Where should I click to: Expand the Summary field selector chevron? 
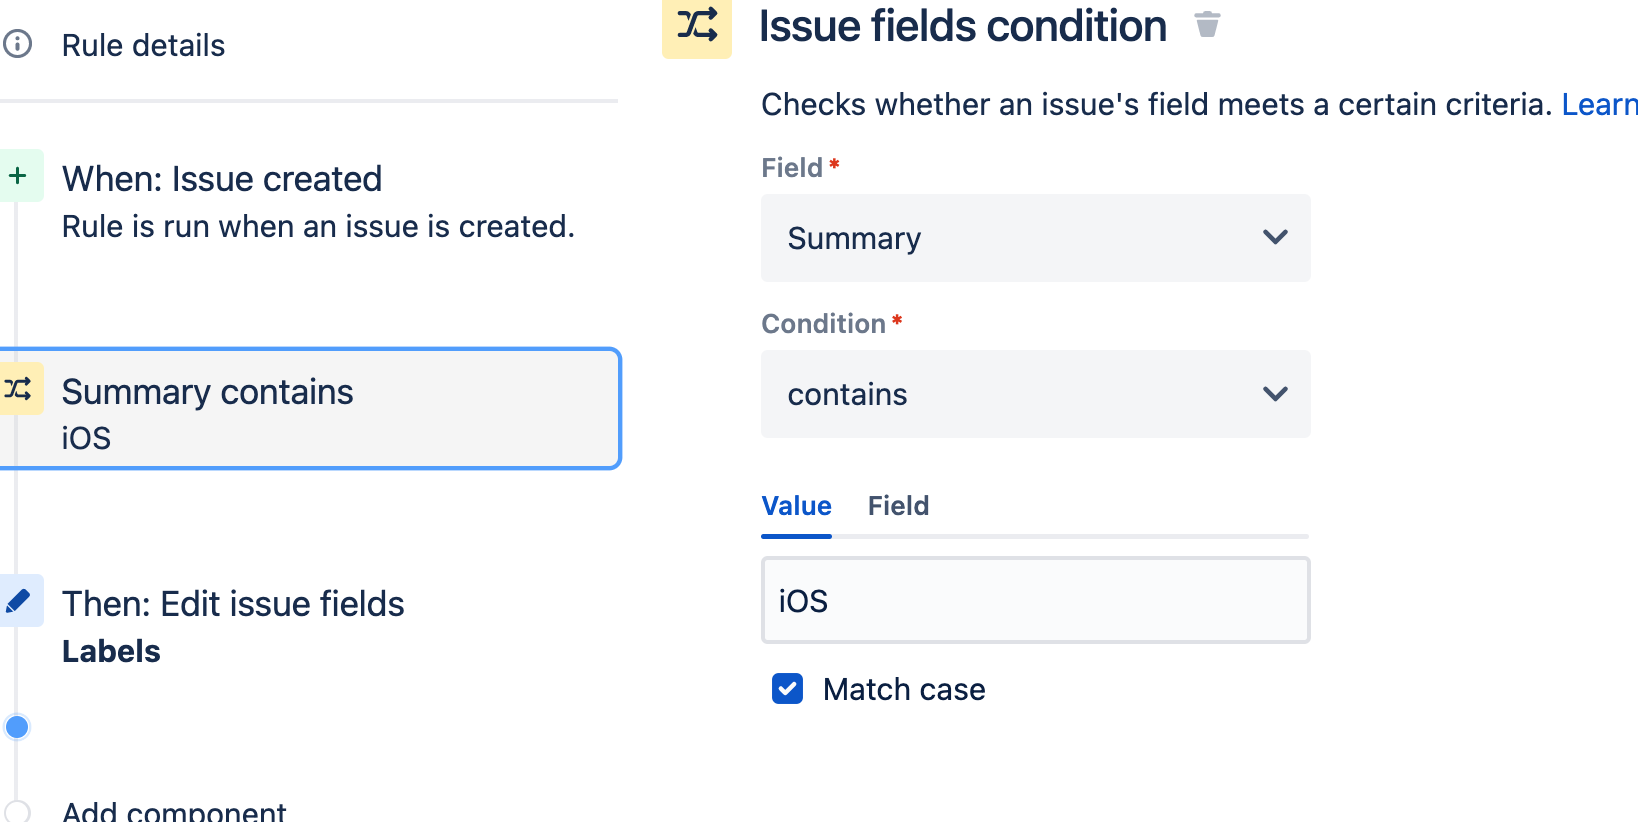pyautogui.click(x=1275, y=238)
